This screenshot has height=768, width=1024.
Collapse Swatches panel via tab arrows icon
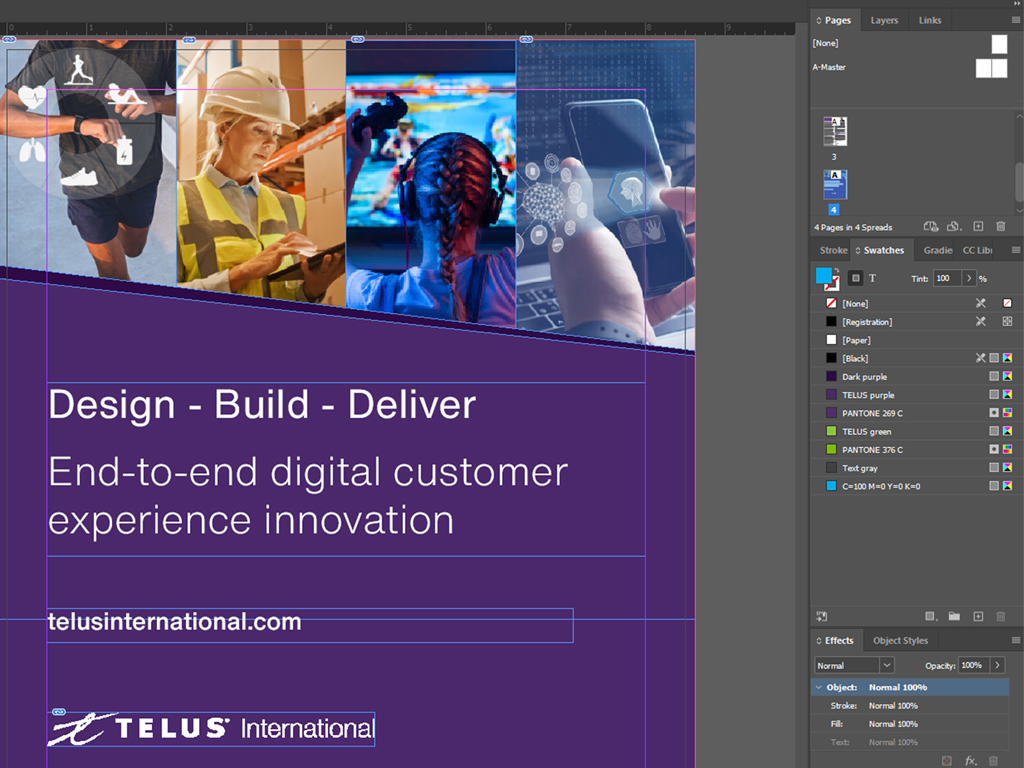(x=858, y=250)
